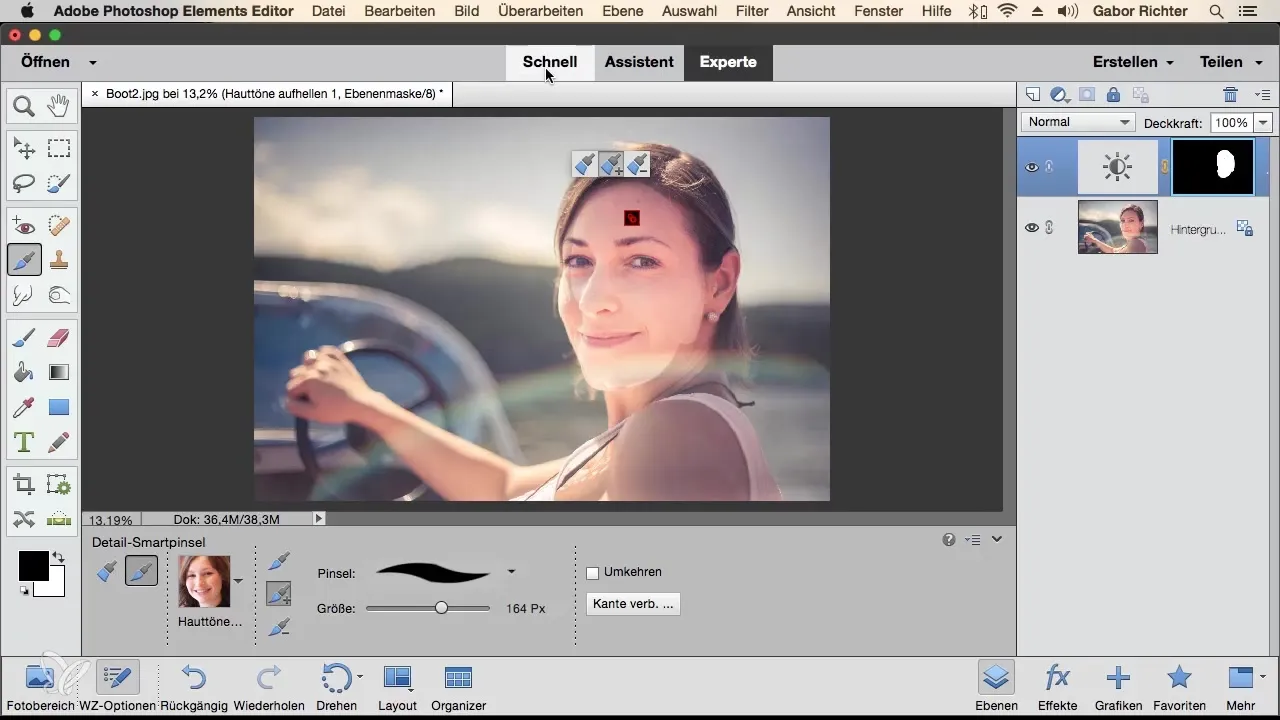Select the Hand tool
1280x720 pixels.
[59, 105]
